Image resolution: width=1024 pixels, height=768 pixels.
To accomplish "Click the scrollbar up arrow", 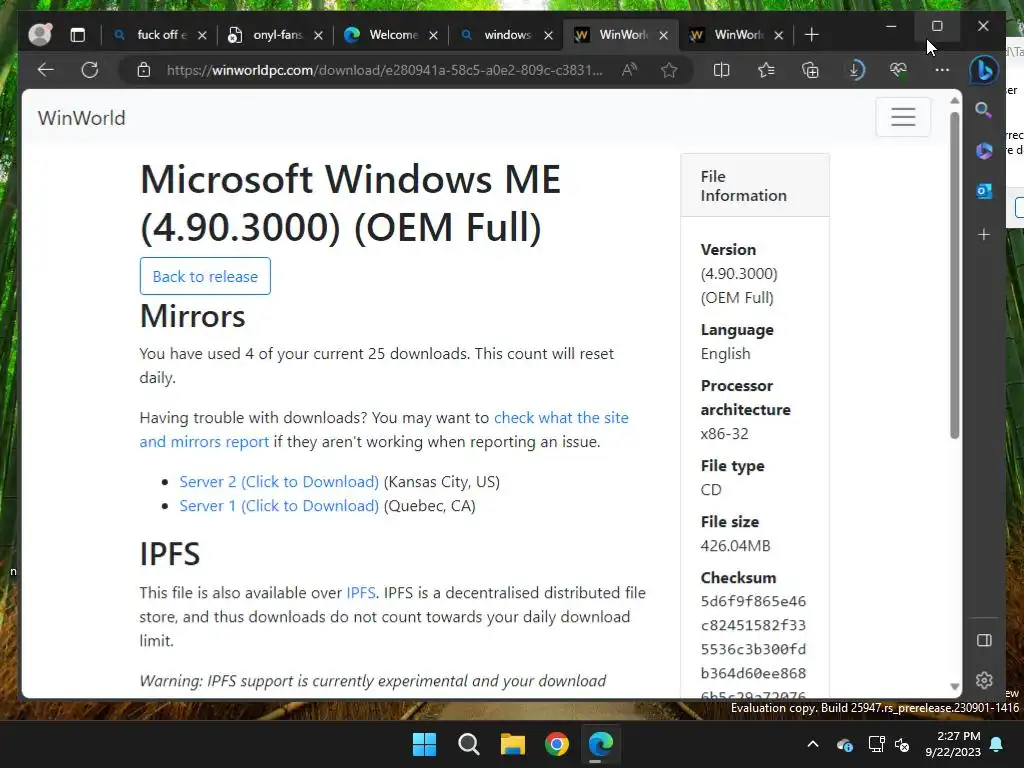I will 954,101.
